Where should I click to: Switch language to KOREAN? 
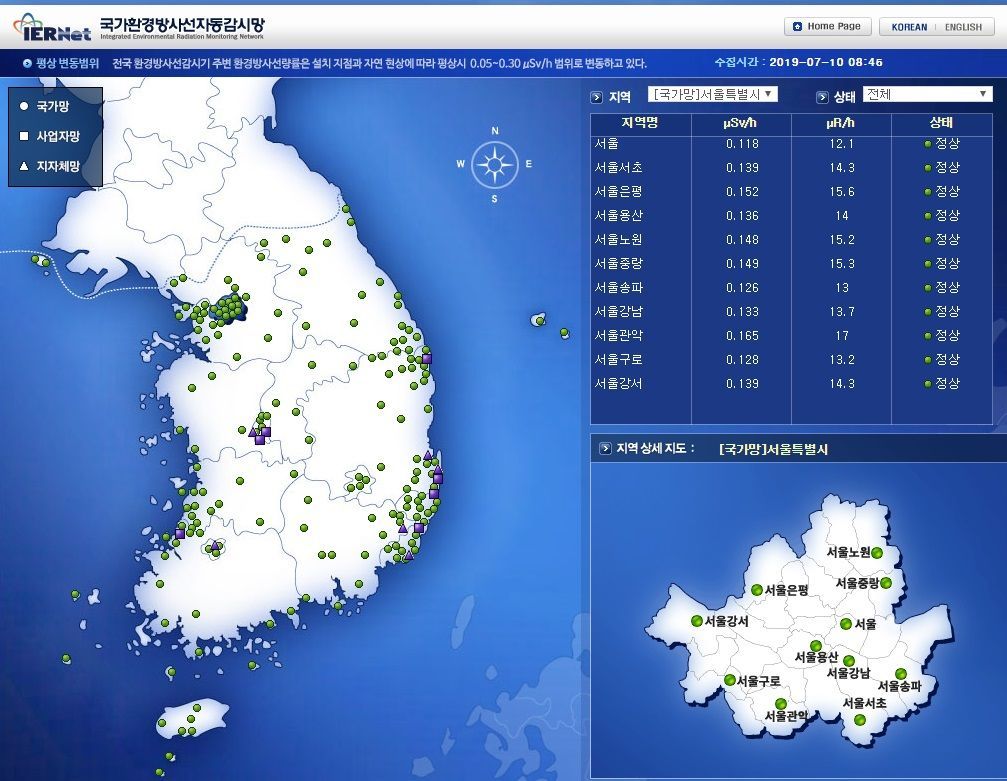click(909, 27)
